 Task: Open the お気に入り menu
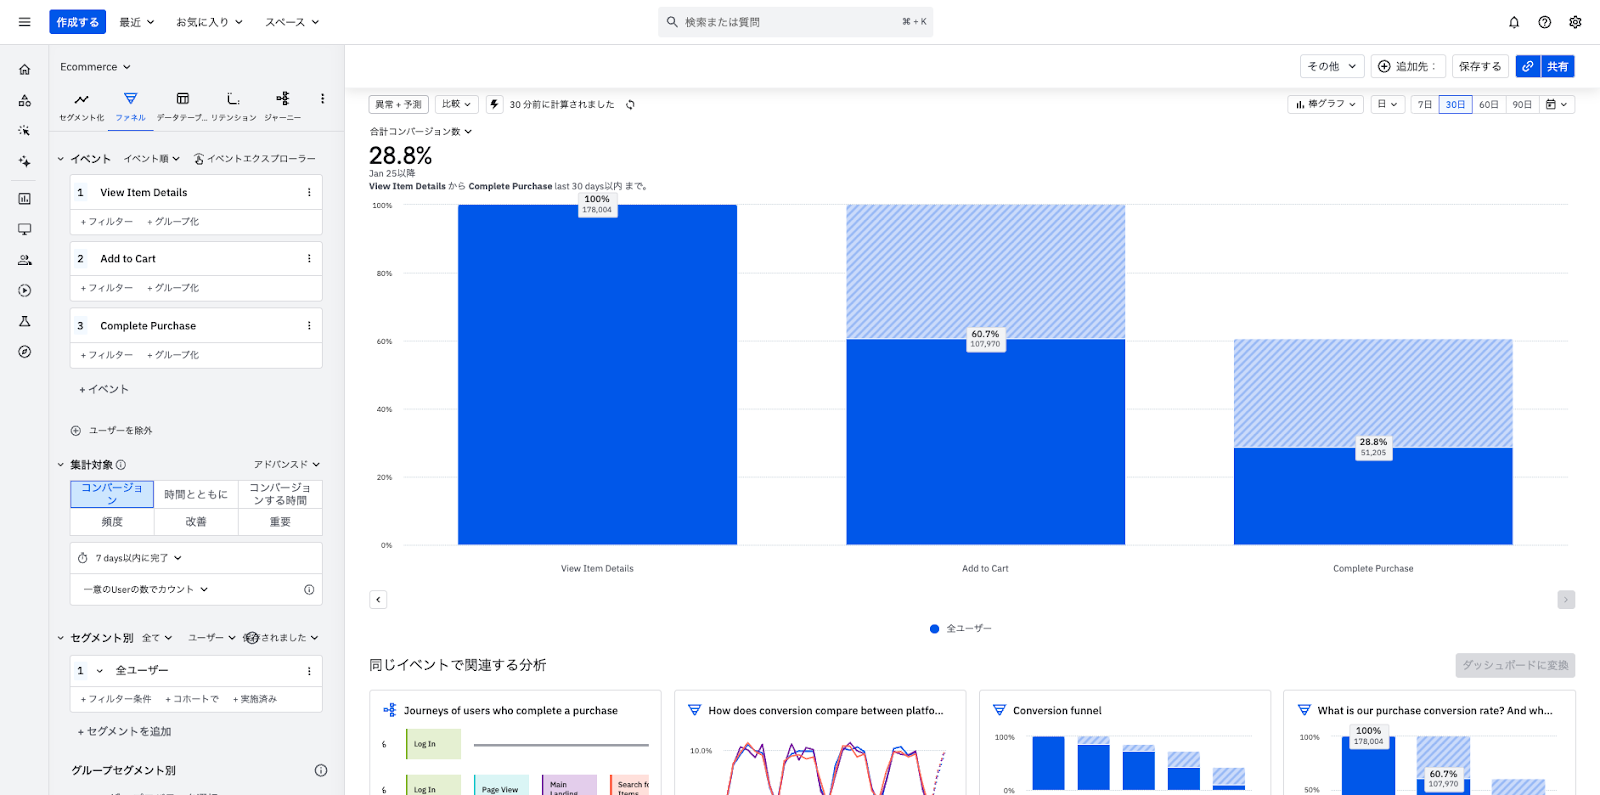(209, 22)
